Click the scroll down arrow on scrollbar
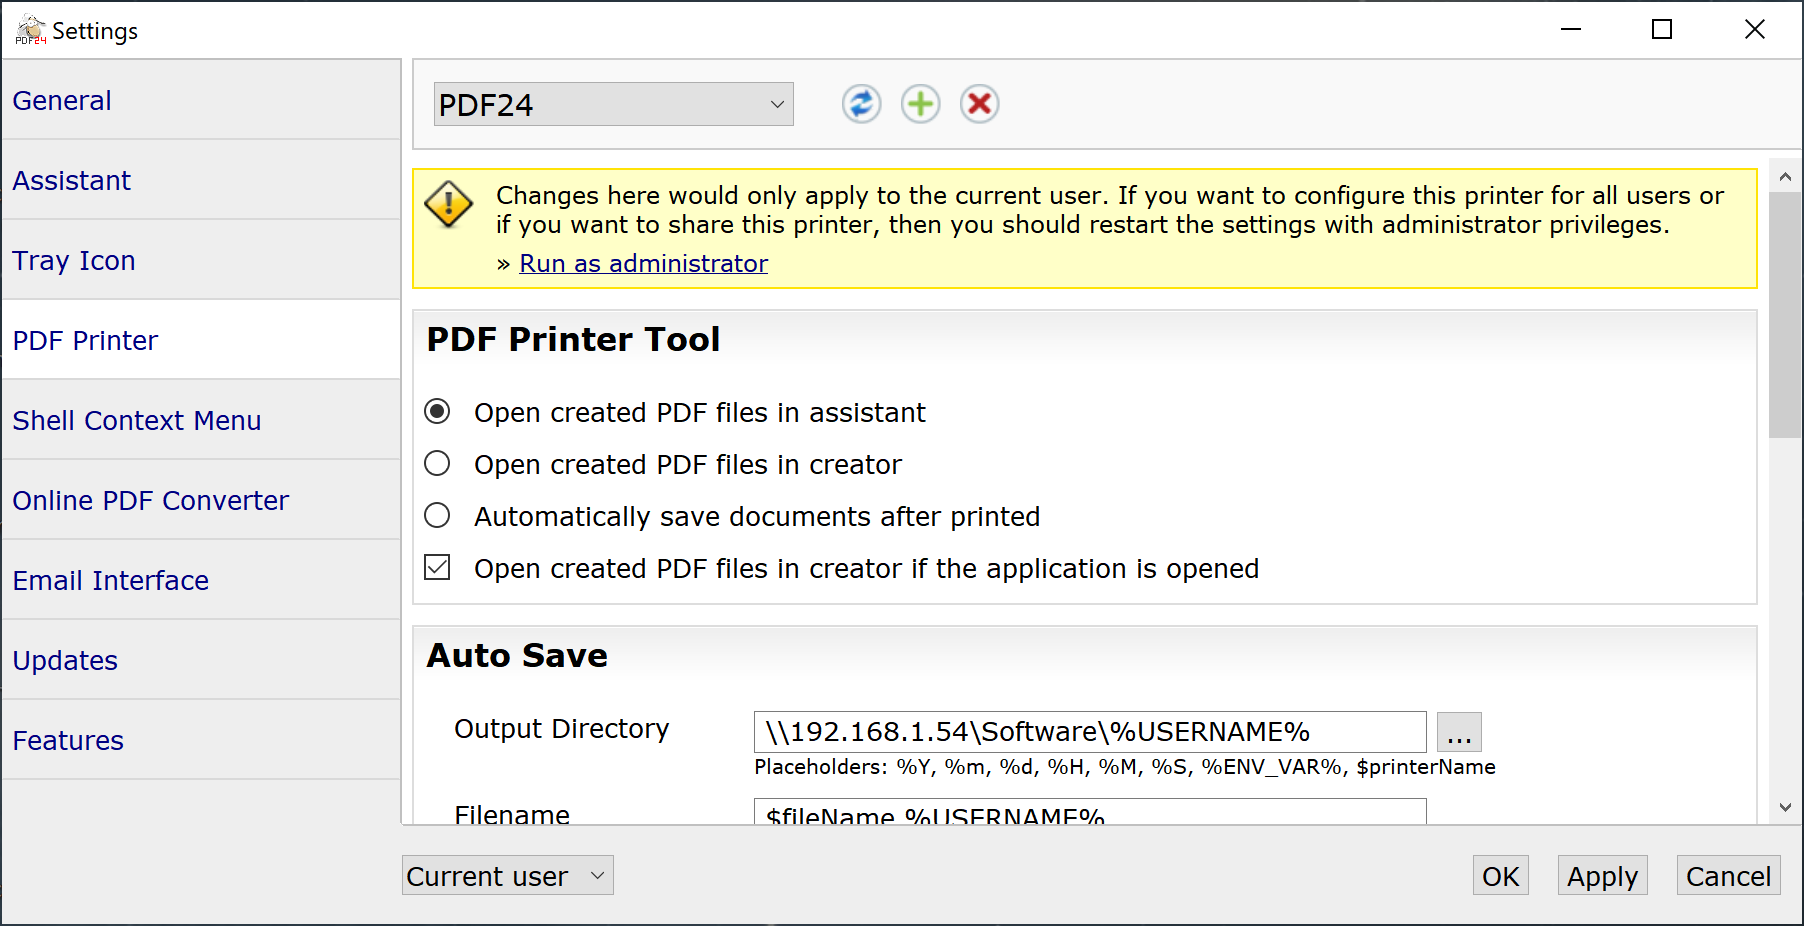 tap(1785, 807)
